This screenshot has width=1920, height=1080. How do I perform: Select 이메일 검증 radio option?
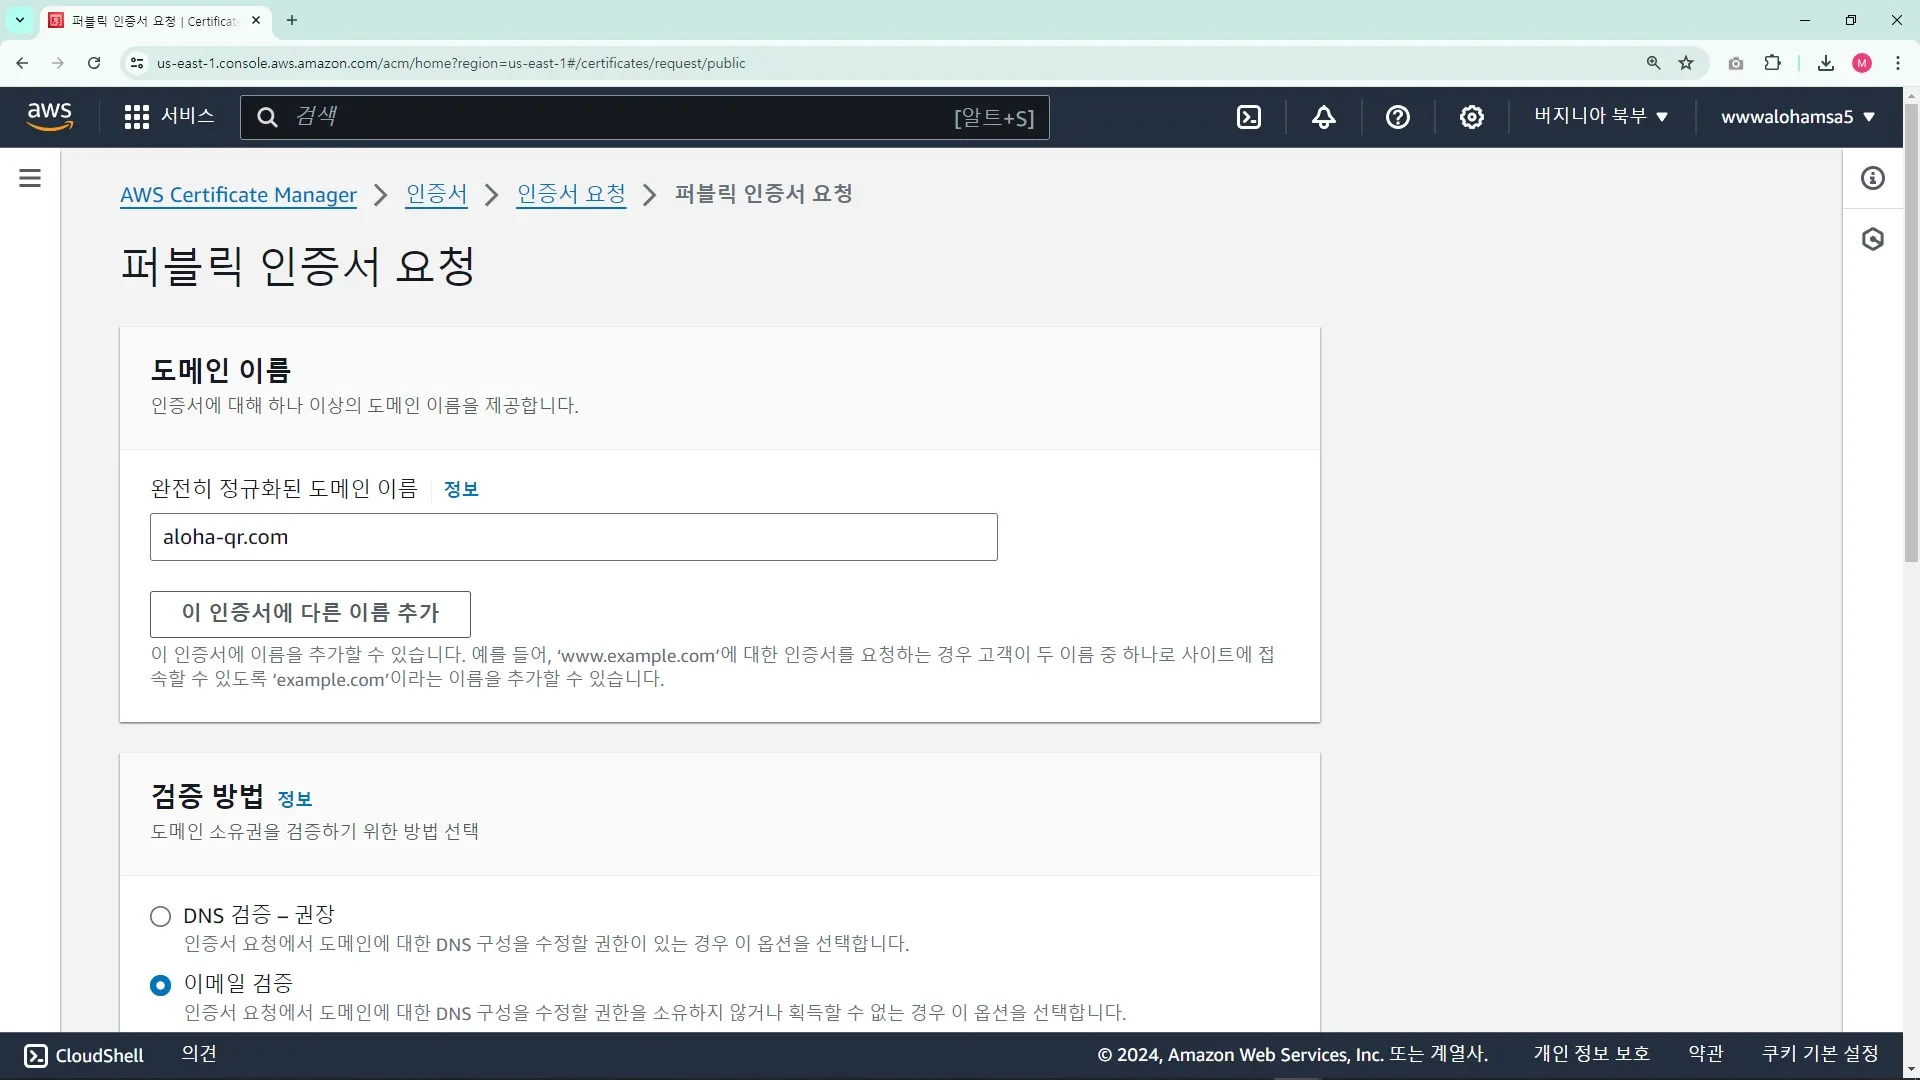click(160, 985)
